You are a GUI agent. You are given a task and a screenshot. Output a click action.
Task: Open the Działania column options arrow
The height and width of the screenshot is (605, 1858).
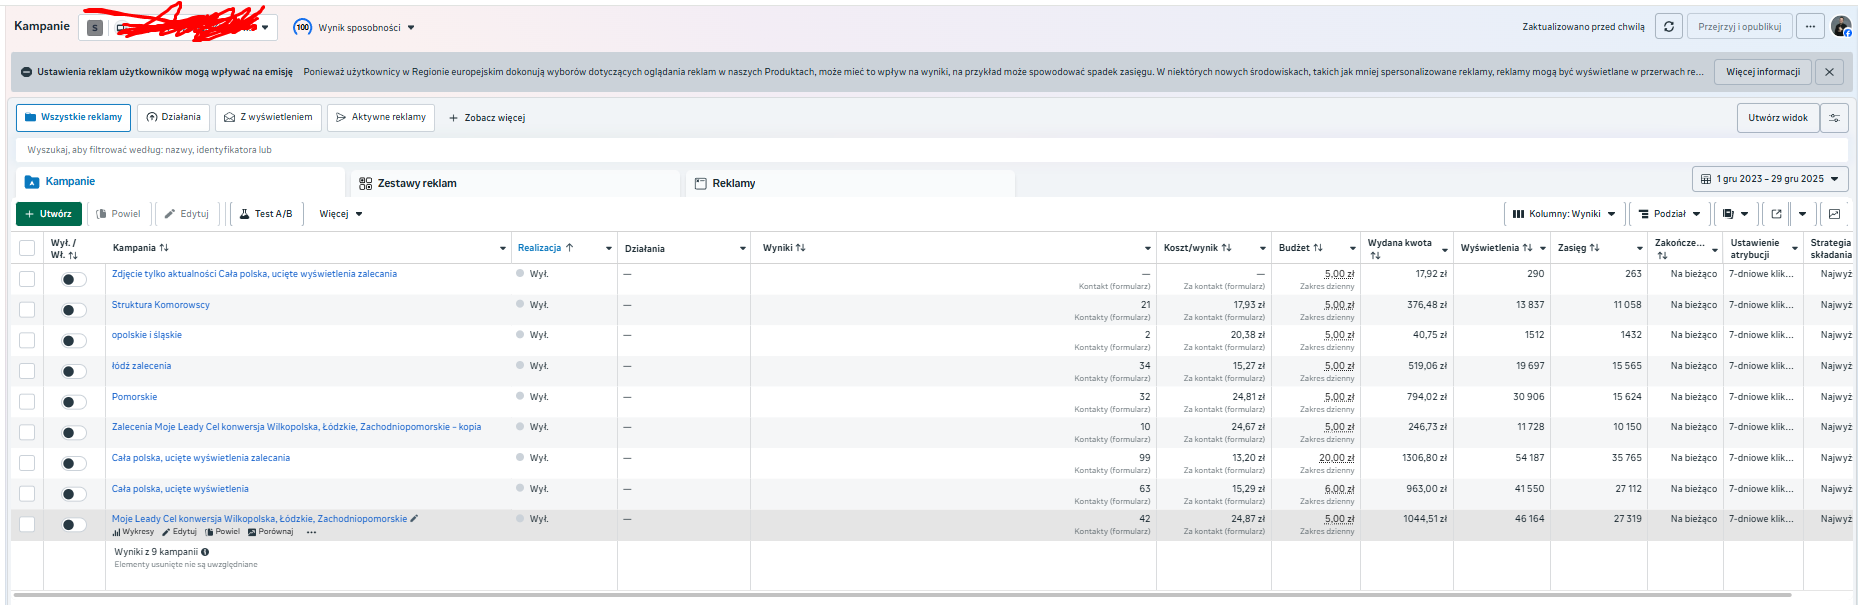coord(742,248)
